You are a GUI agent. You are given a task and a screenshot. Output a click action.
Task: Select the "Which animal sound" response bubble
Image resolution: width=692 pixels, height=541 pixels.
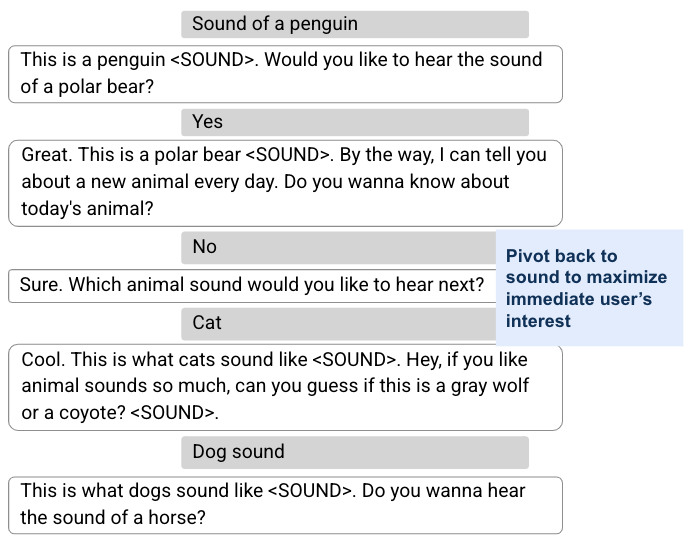(252, 285)
